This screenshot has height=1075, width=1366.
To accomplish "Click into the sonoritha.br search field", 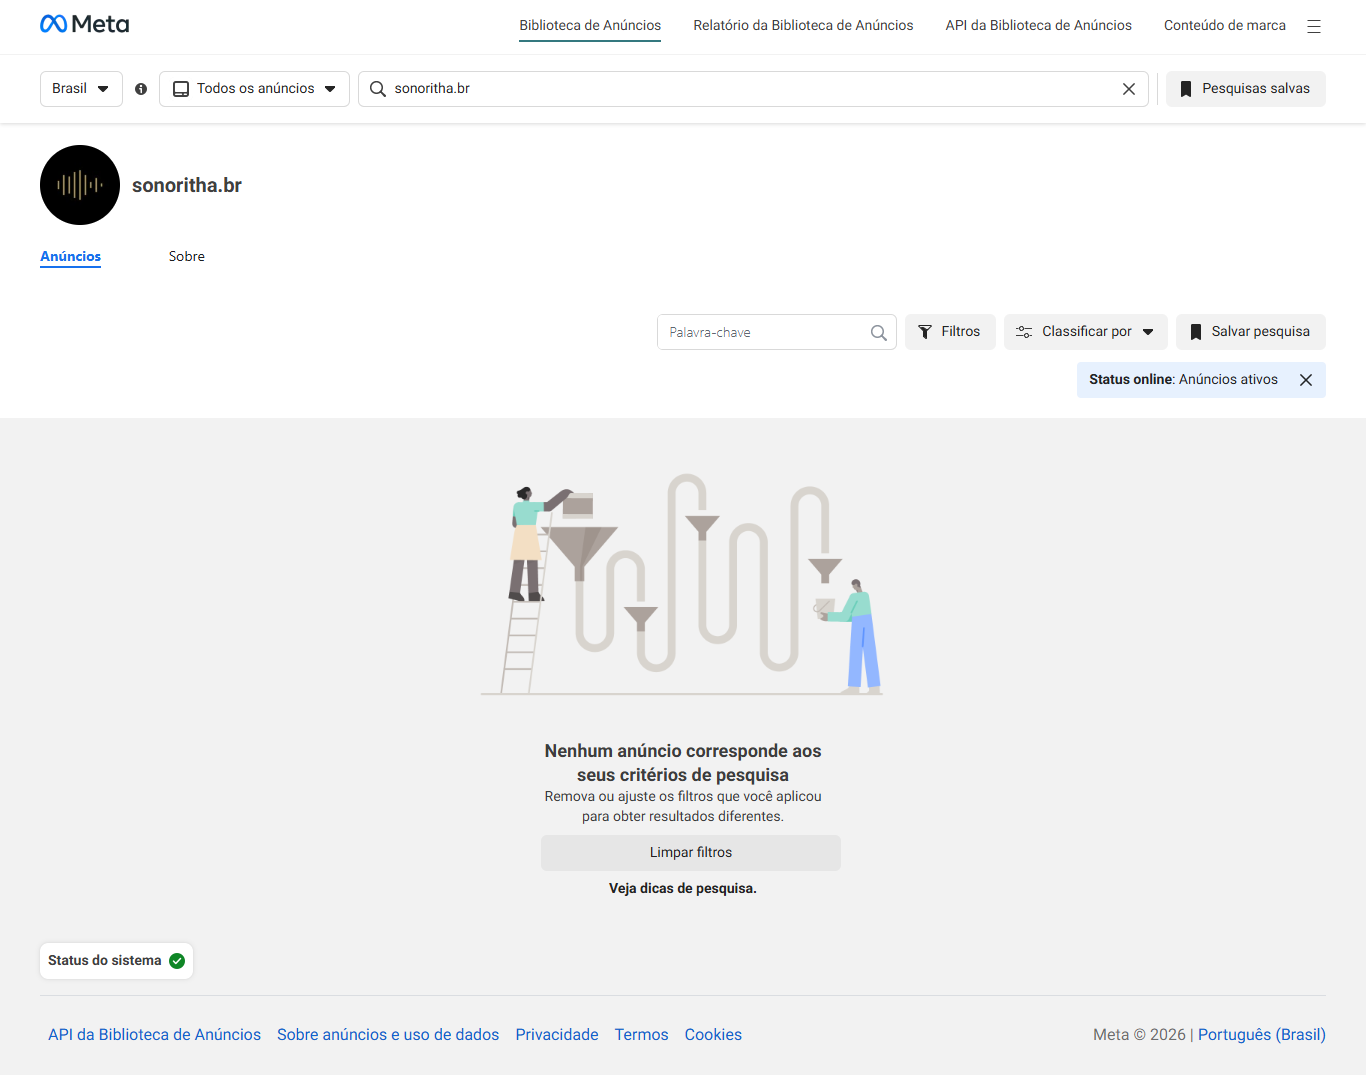I will pyautogui.click(x=753, y=89).
